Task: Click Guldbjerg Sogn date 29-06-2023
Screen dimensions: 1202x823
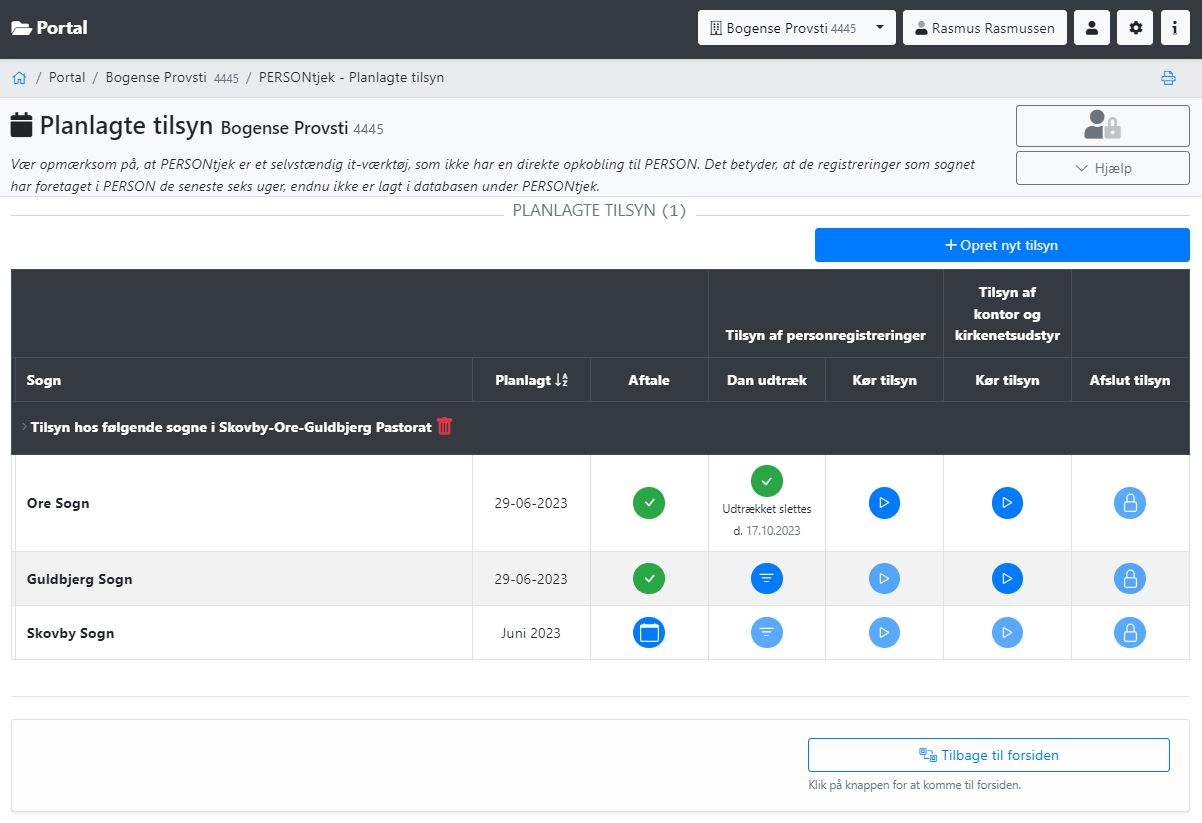Action: 531,579
